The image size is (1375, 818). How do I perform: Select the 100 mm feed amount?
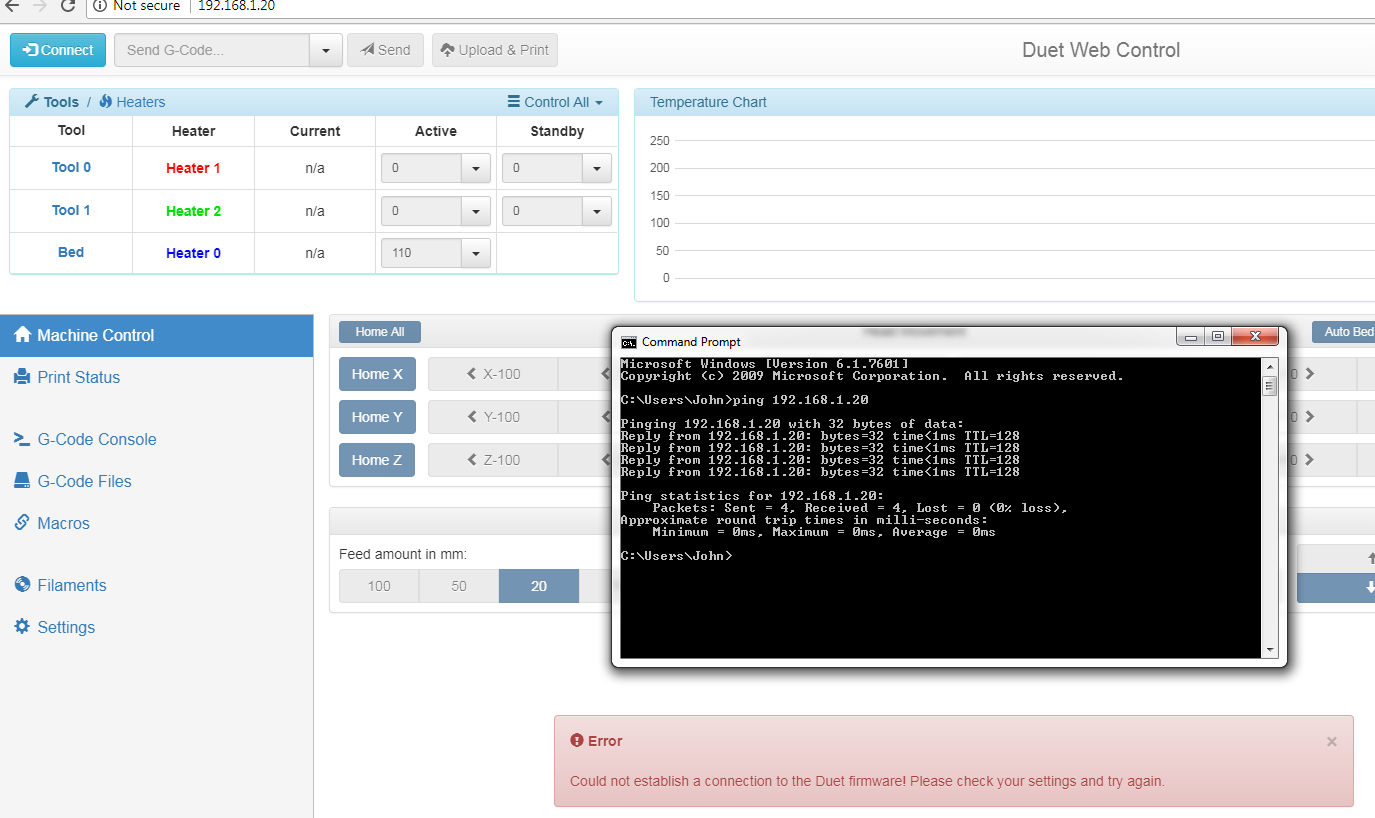[x=379, y=586]
